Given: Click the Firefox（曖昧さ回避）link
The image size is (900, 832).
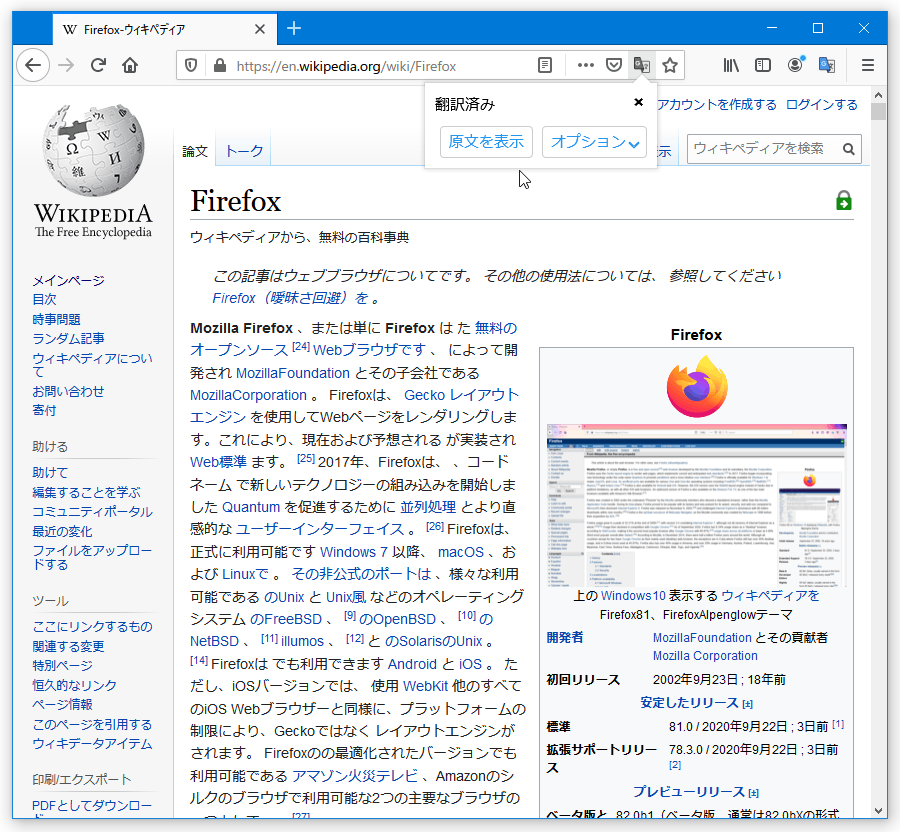Looking at the screenshot, I should (290, 298).
